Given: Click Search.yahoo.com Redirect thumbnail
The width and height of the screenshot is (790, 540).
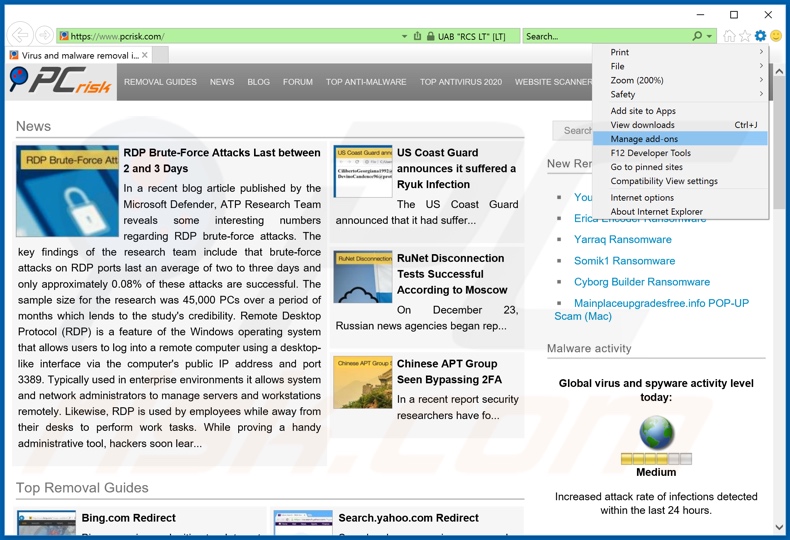Looking at the screenshot, I should point(303,523).
